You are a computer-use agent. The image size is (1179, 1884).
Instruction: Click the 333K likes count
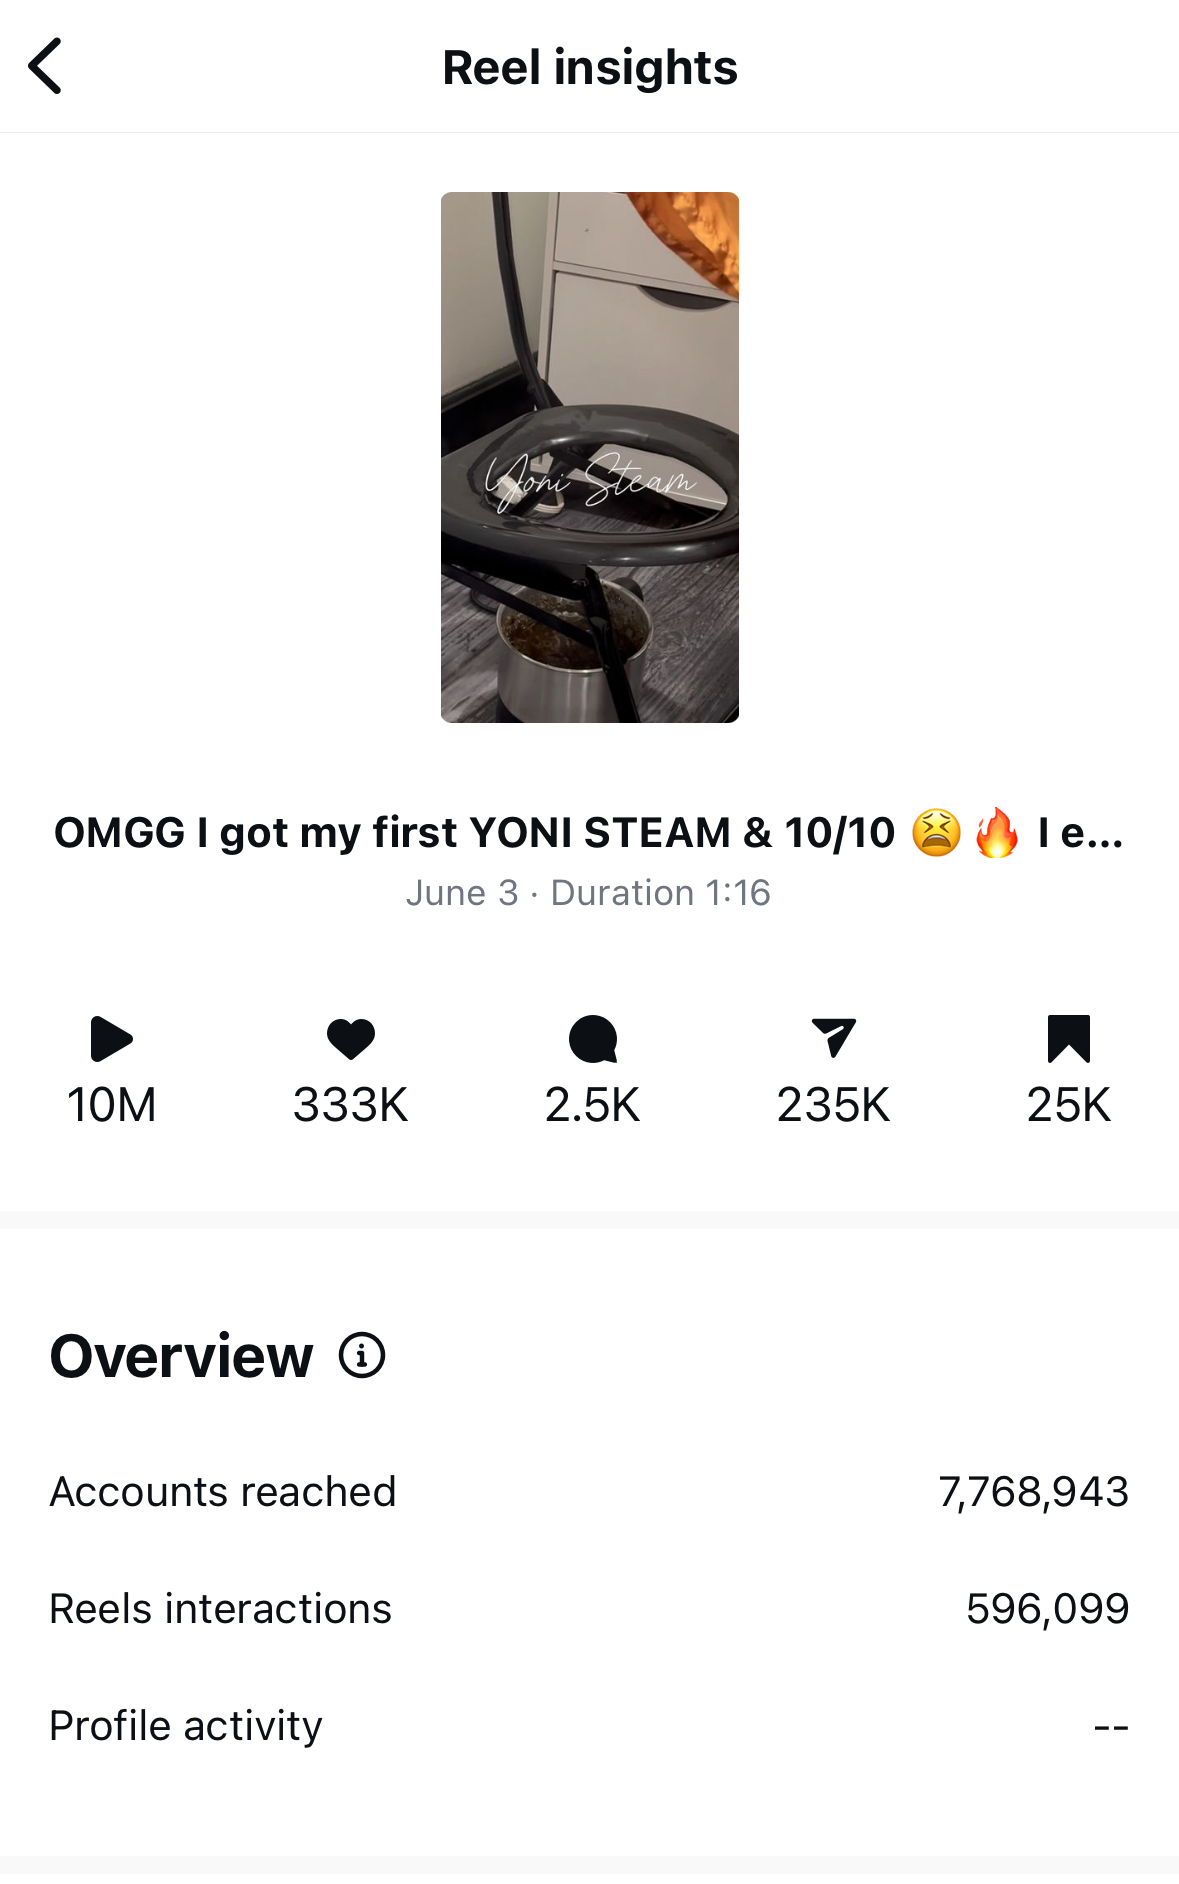[351, 1105]
